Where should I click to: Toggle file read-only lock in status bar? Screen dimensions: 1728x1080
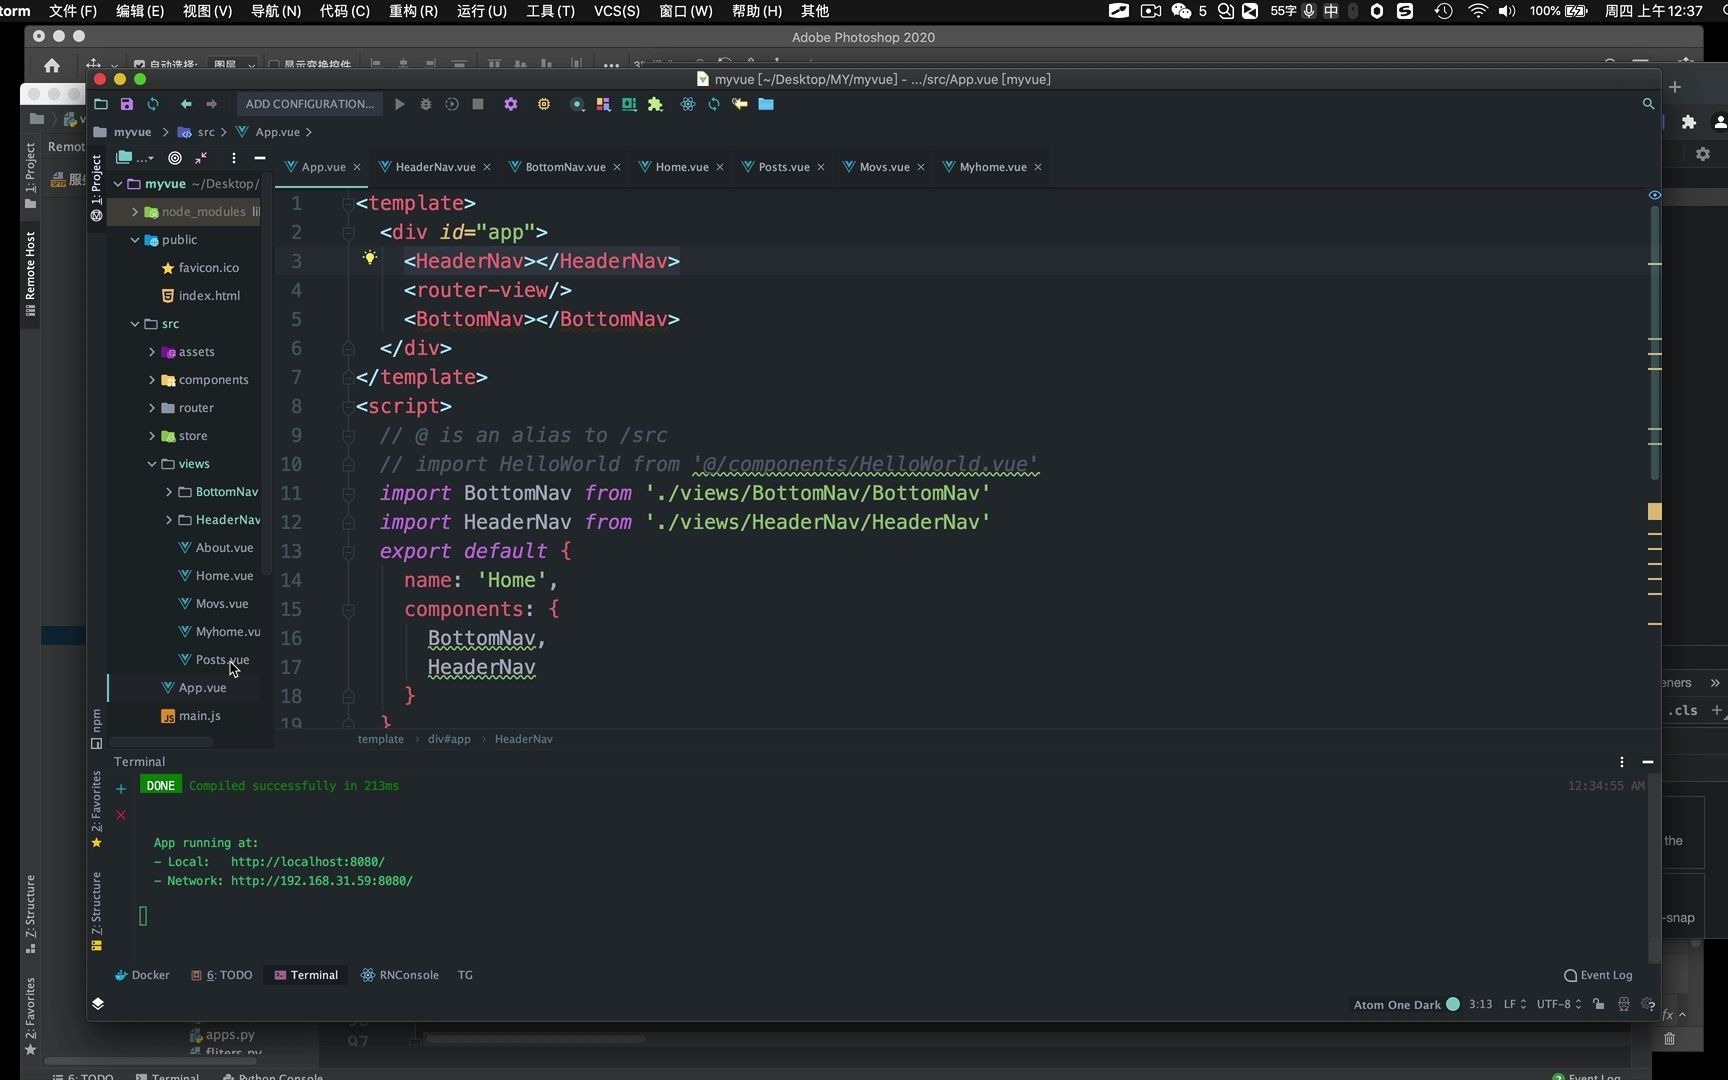point(1599,1004)
